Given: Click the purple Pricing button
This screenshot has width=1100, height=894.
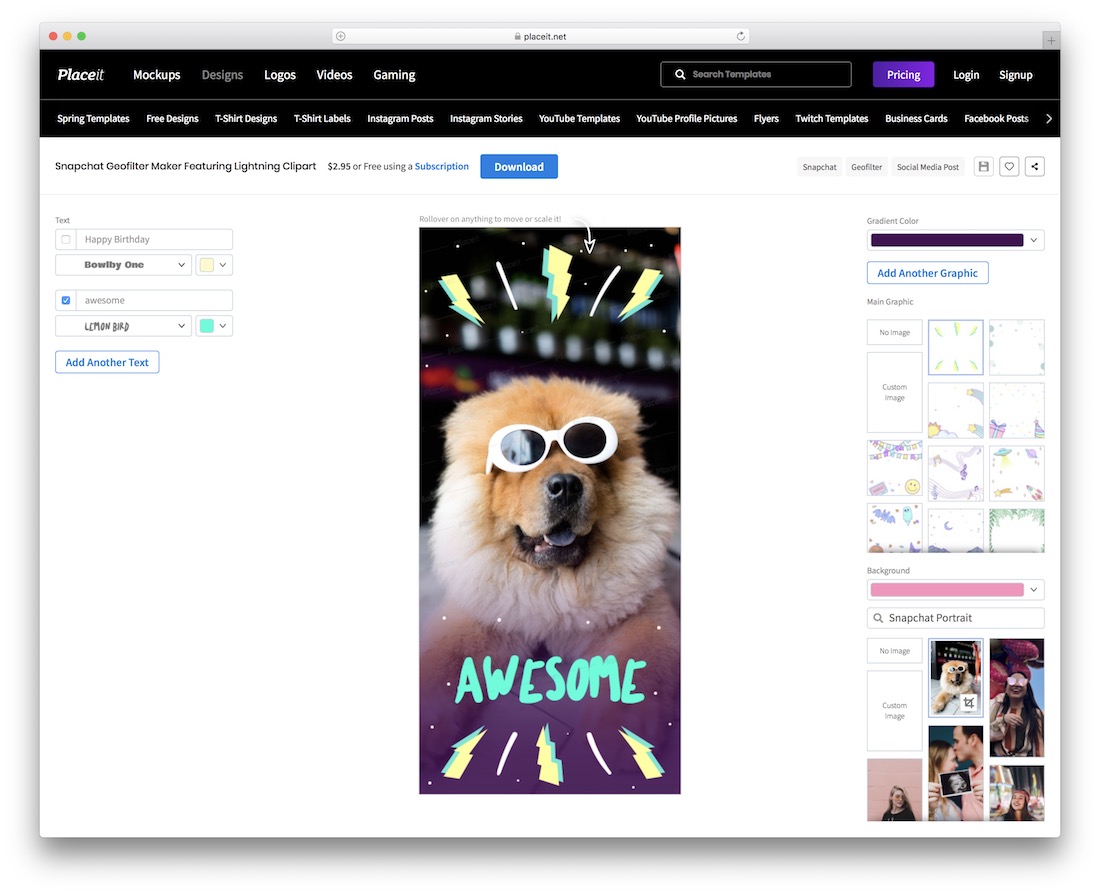Looking at the screenshot, I should [x=904, y=74].
